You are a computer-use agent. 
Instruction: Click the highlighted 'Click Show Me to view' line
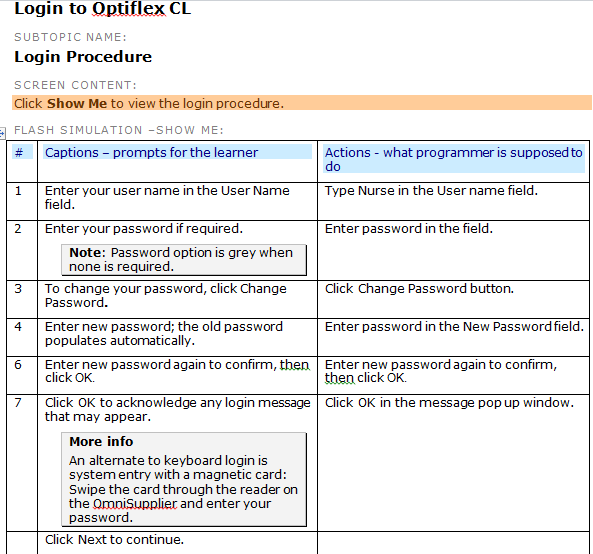click(301, 103)
